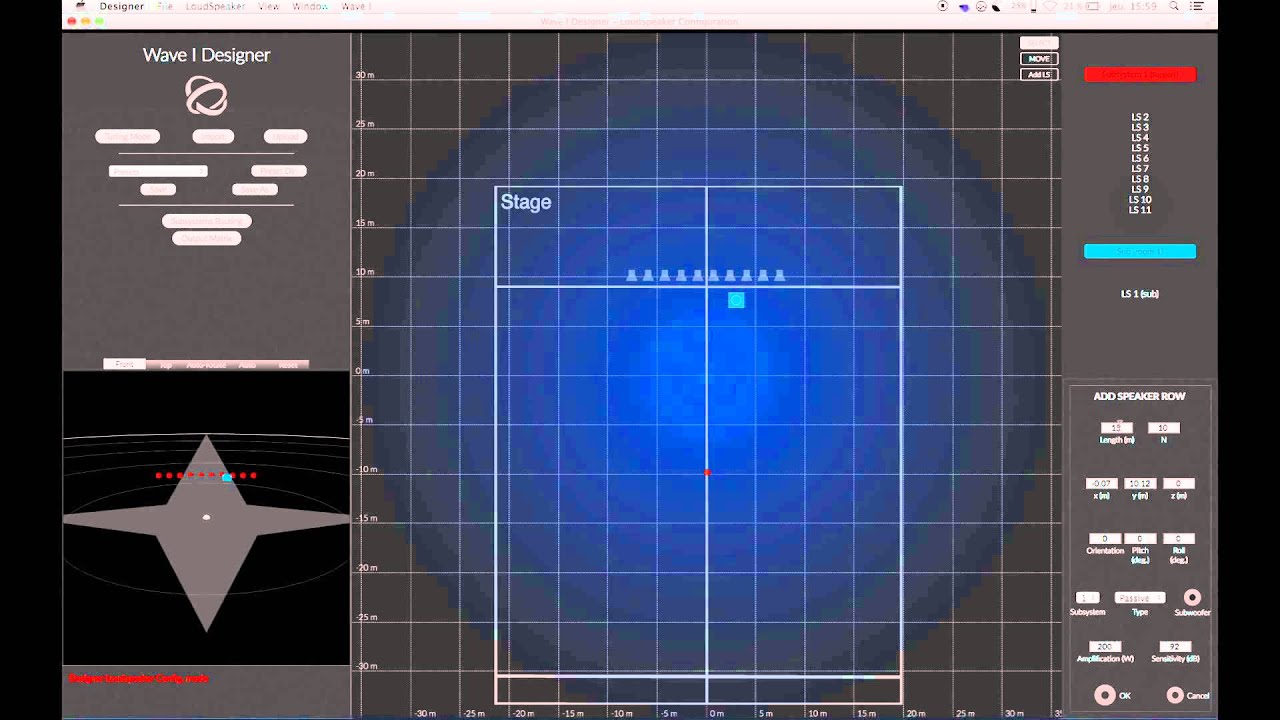Click the N speakers input field
This screenshot has width=1280, height=720.
(1163, 428)
